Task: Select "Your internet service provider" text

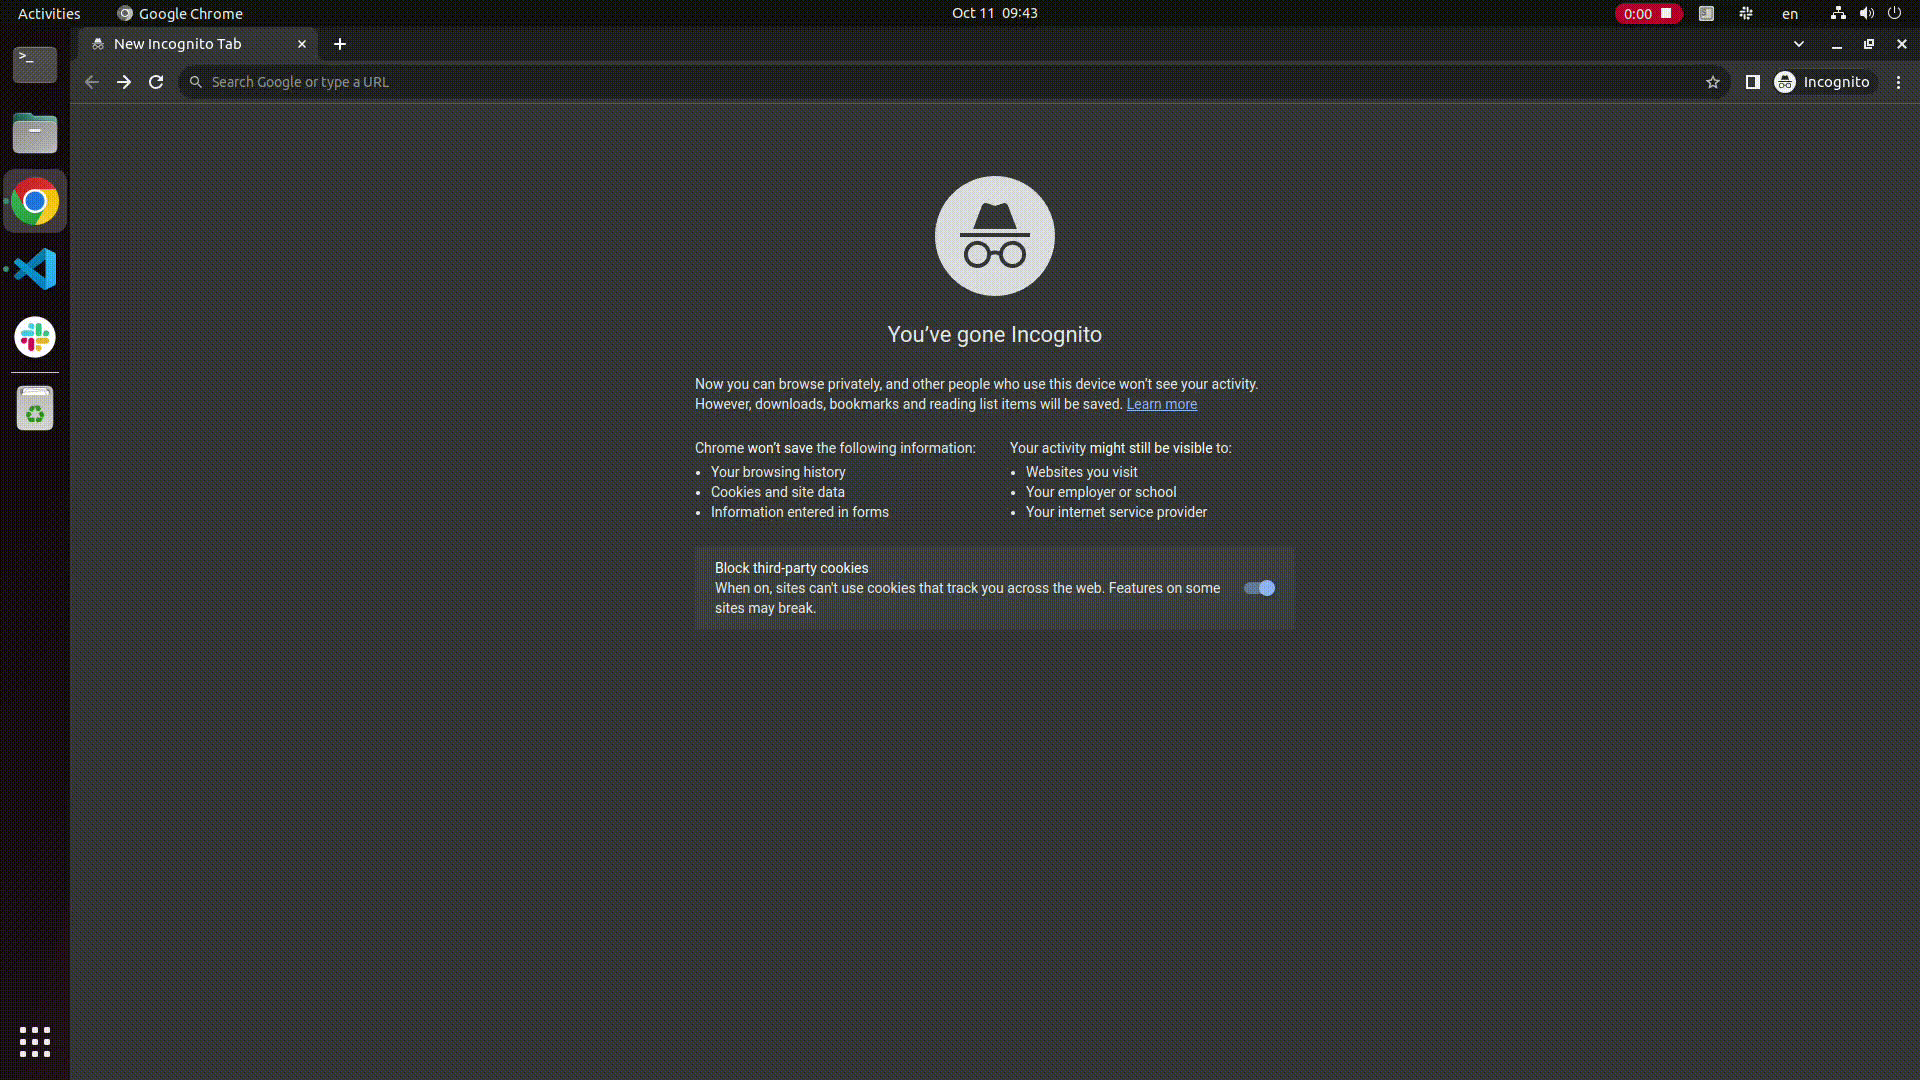Action: pos(1116,512)
